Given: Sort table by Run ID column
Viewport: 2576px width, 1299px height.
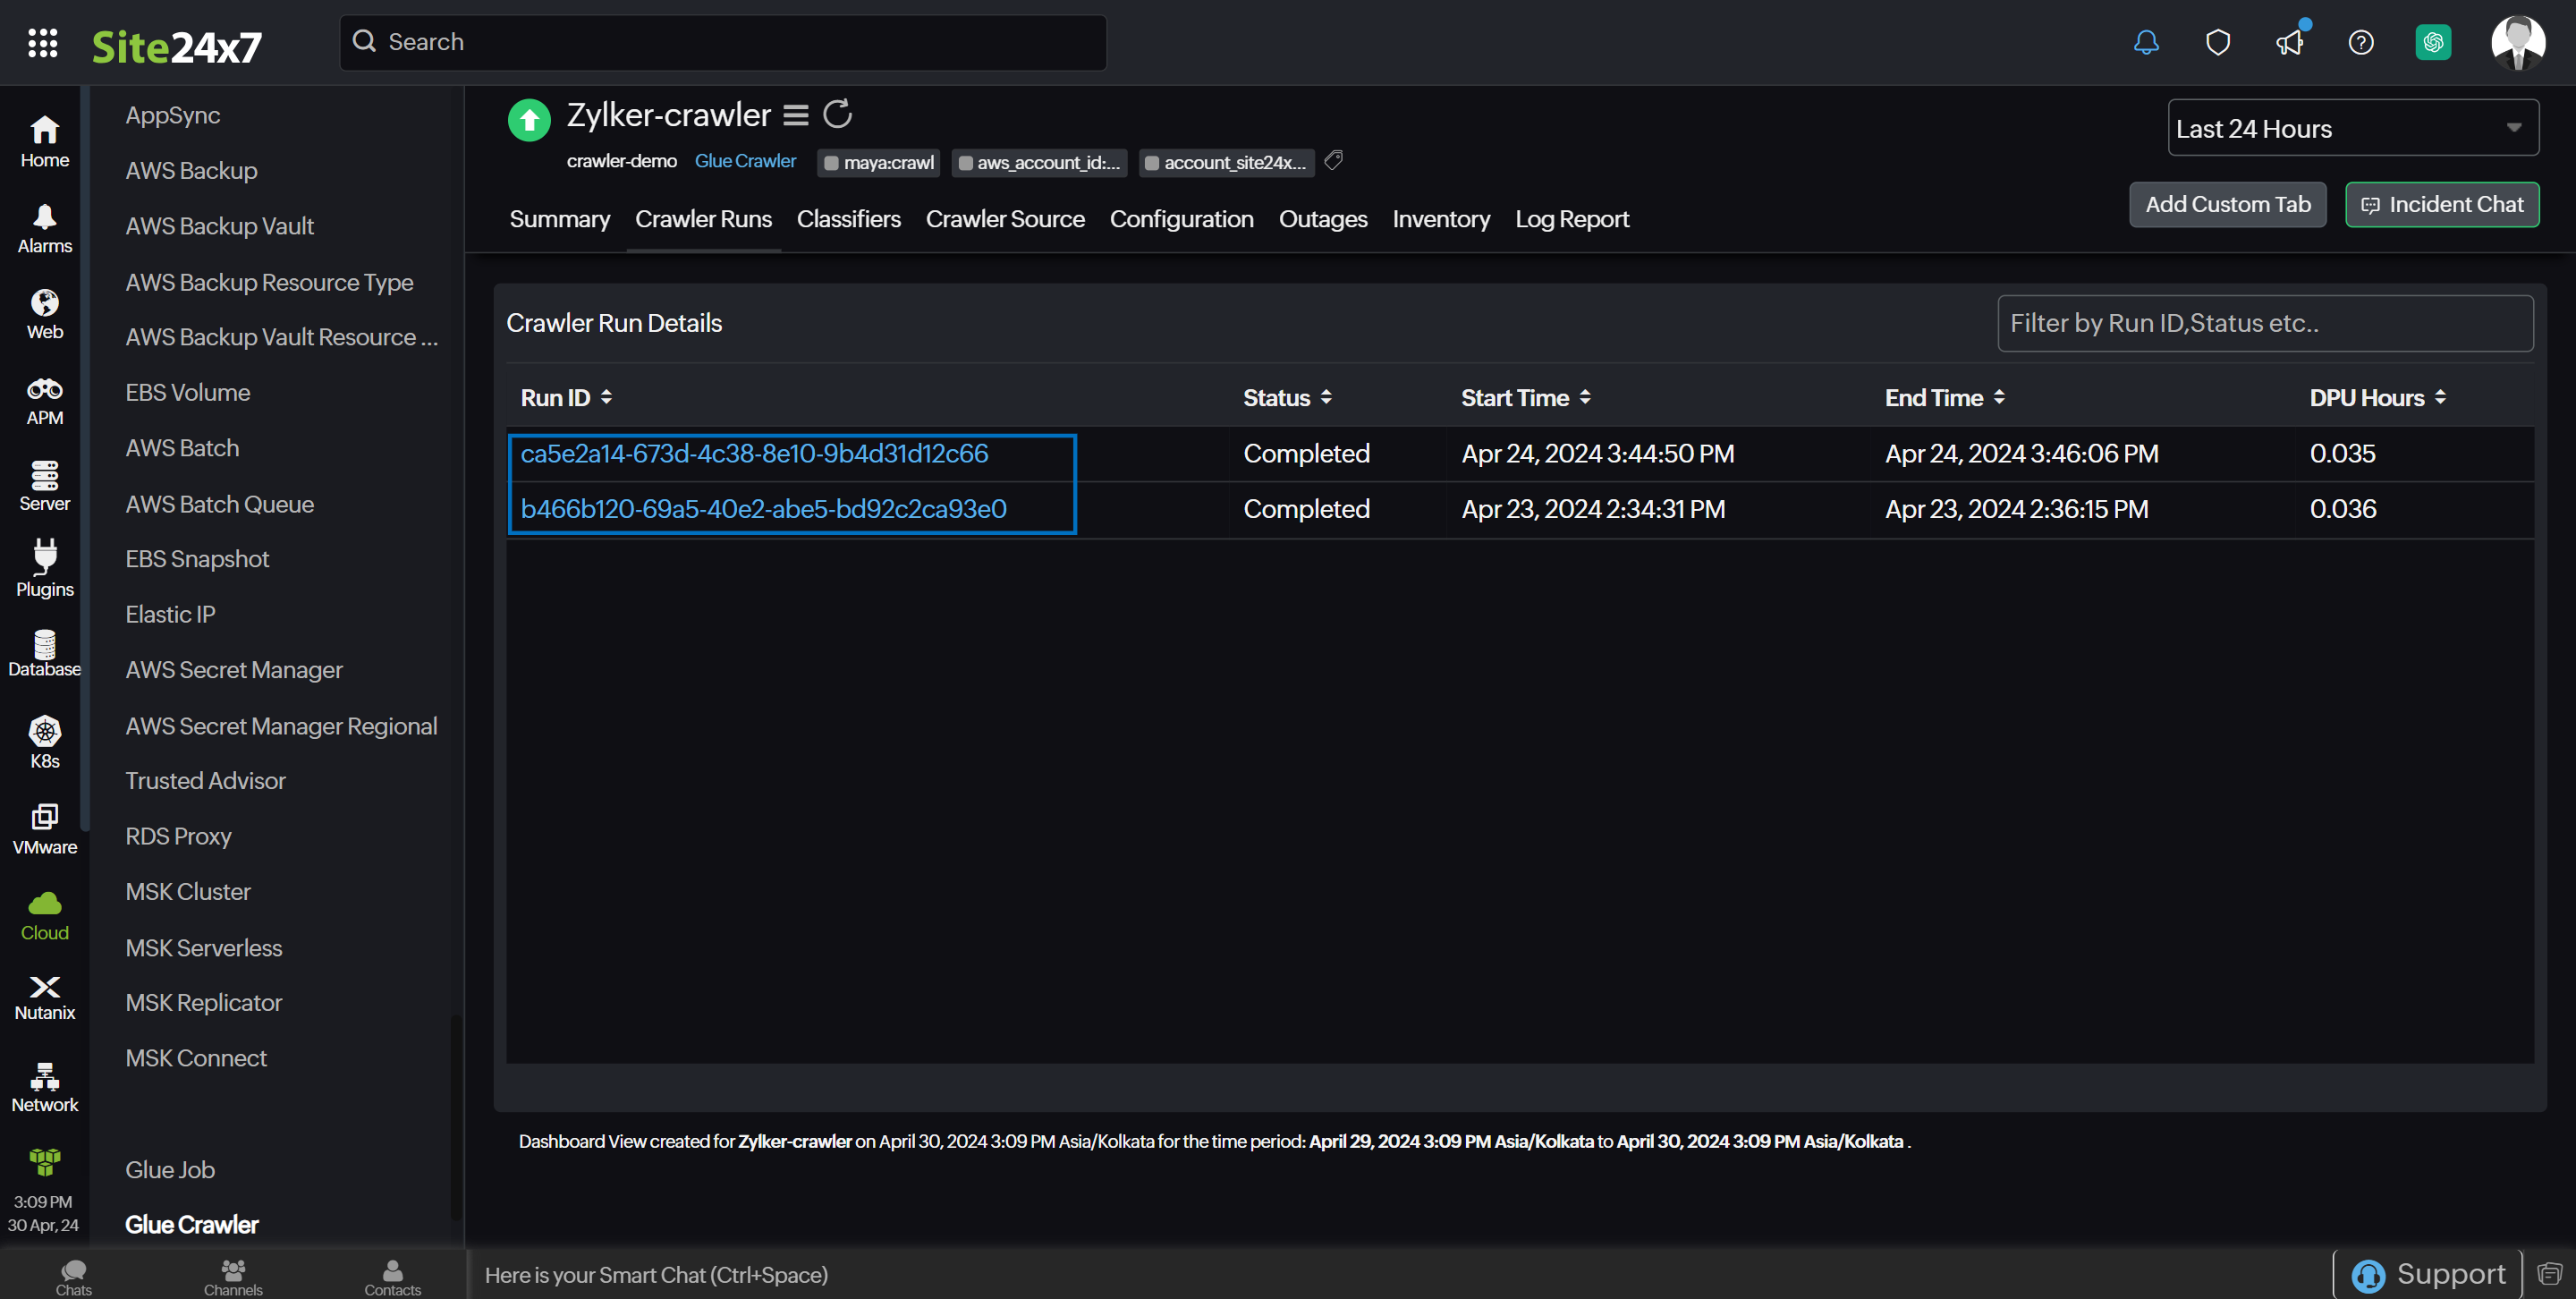Looking at the screenshot, I should tap(606, 397).
